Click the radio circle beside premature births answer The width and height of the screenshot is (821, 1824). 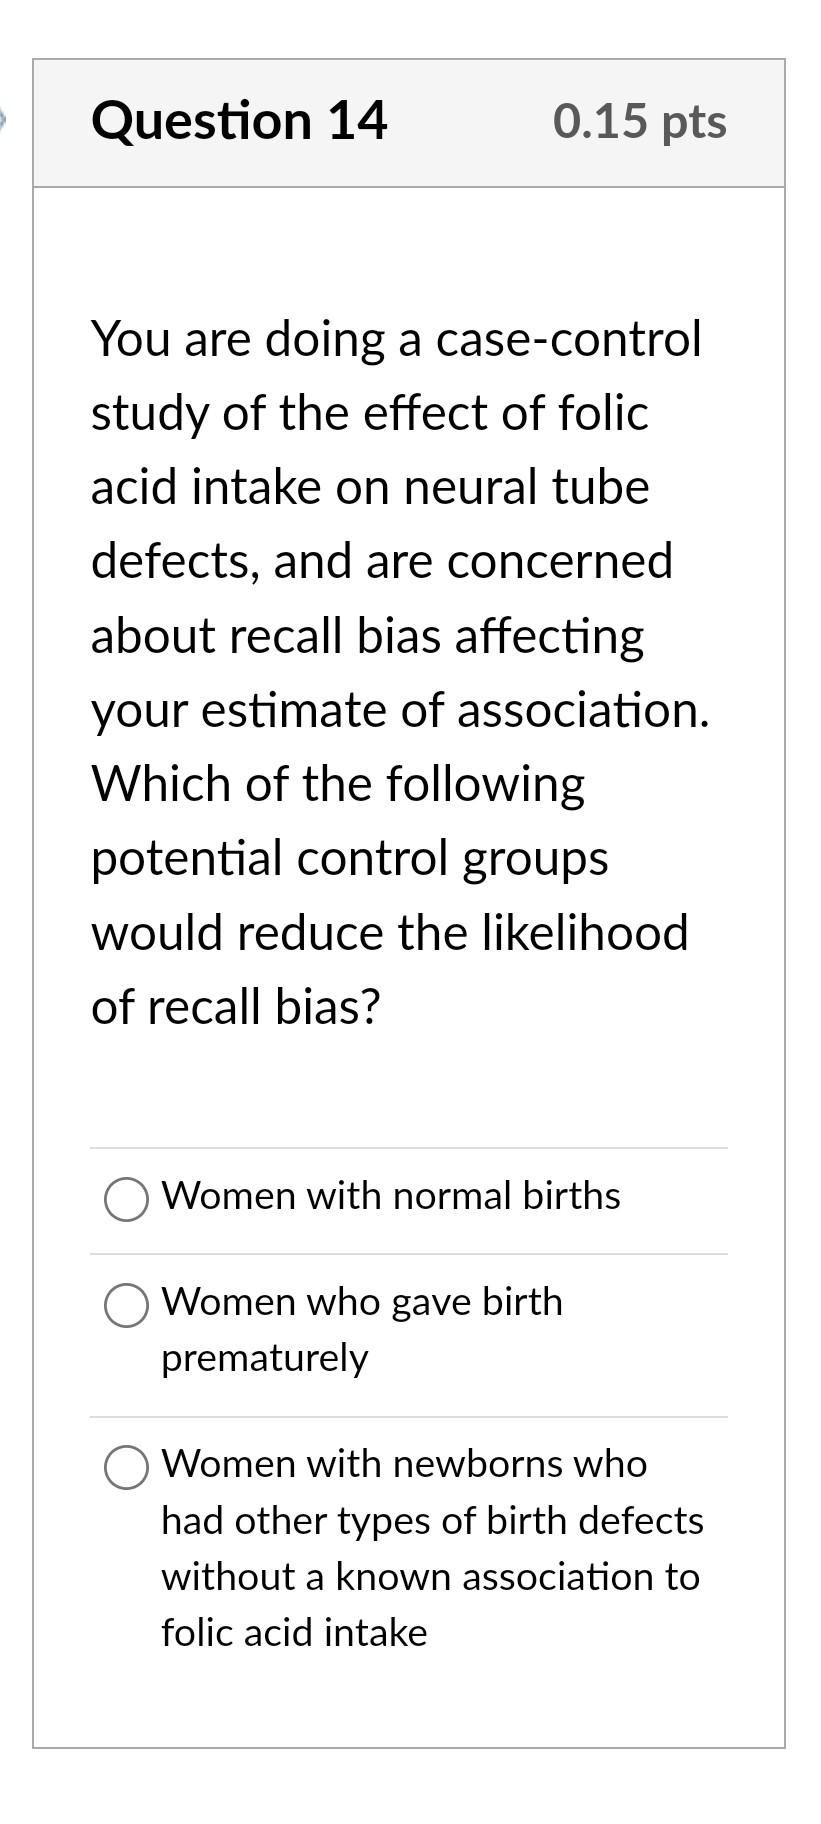(125, 1304)
